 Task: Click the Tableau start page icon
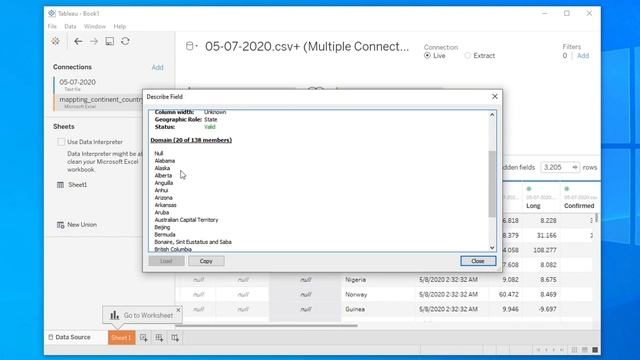(x=56, y=41)
